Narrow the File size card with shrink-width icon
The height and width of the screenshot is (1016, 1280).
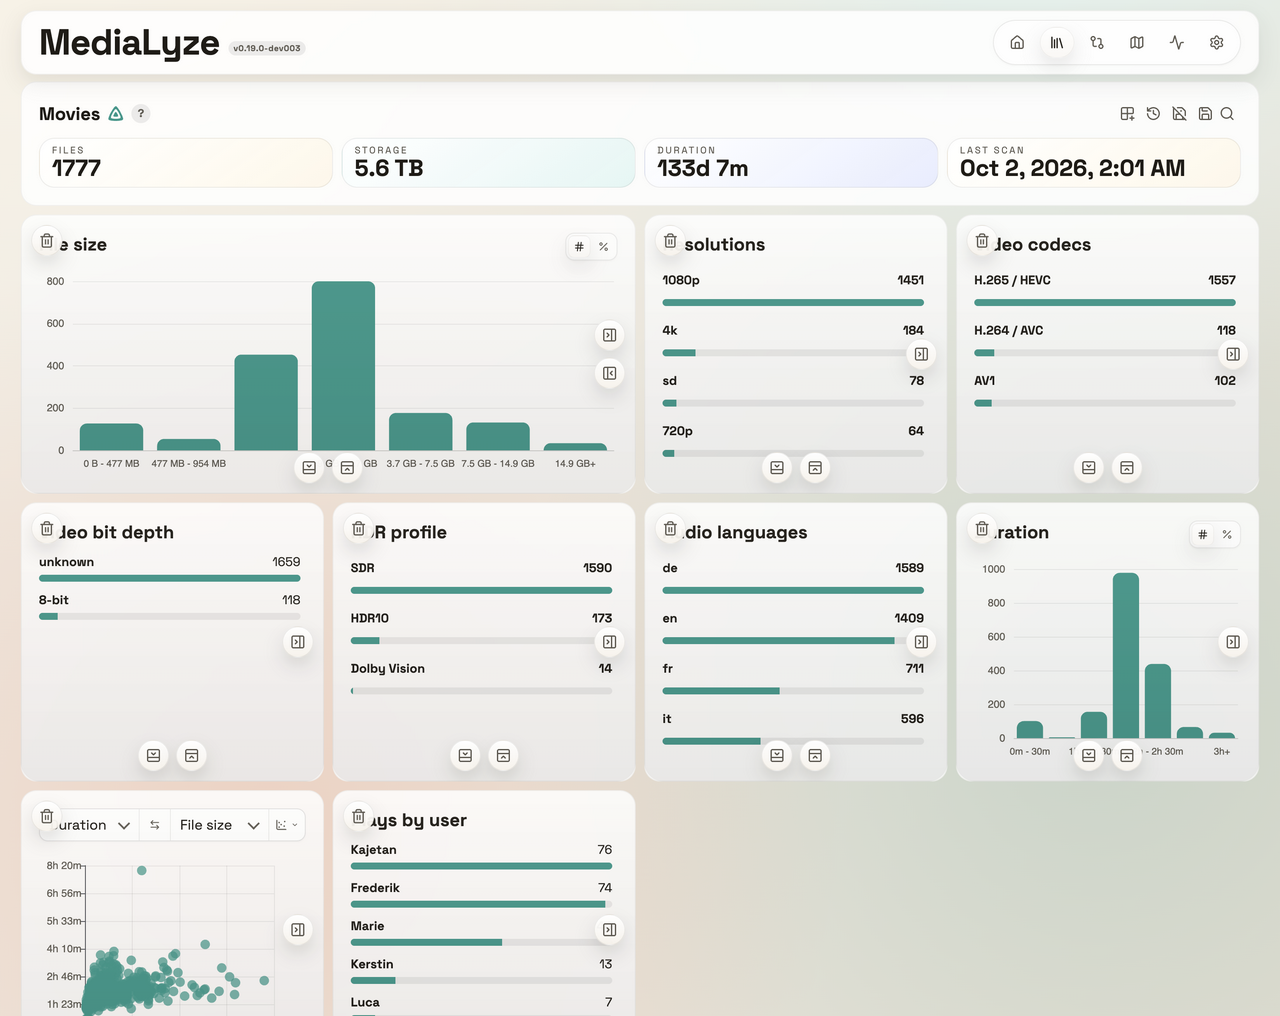coord(609,373)
